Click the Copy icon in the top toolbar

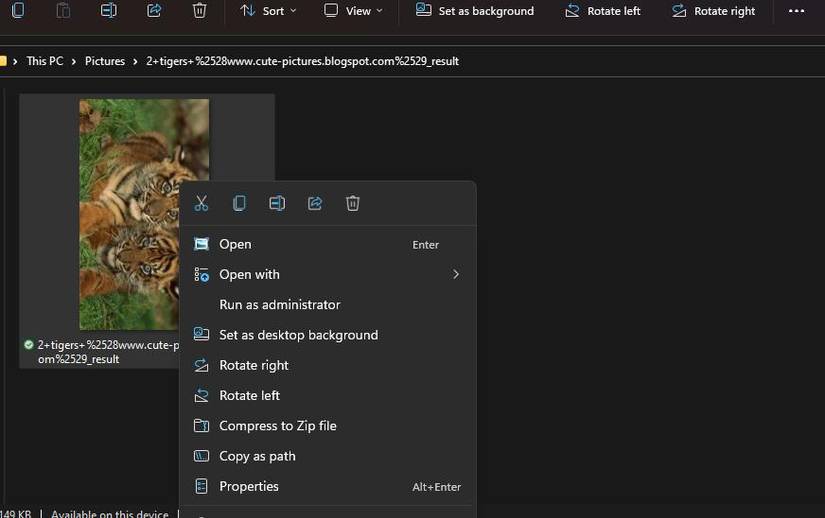coord(18,10)
